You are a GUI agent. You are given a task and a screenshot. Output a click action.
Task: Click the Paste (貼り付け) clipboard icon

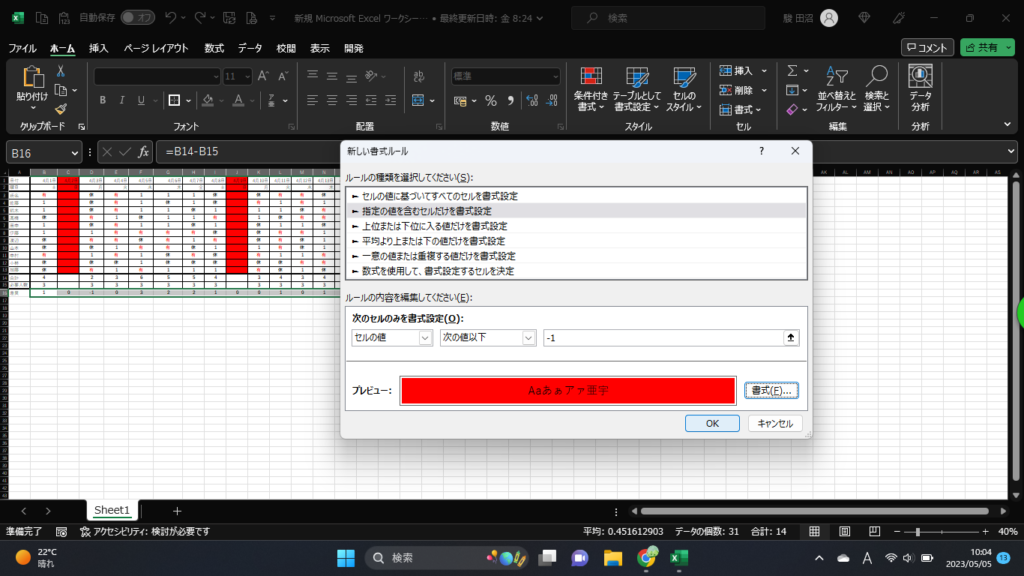coord(31,78)
